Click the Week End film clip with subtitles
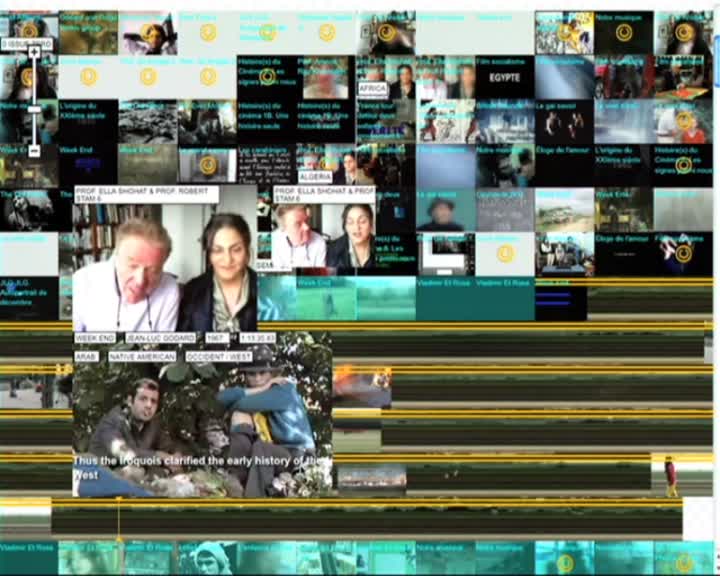 [x=200, y=430]
